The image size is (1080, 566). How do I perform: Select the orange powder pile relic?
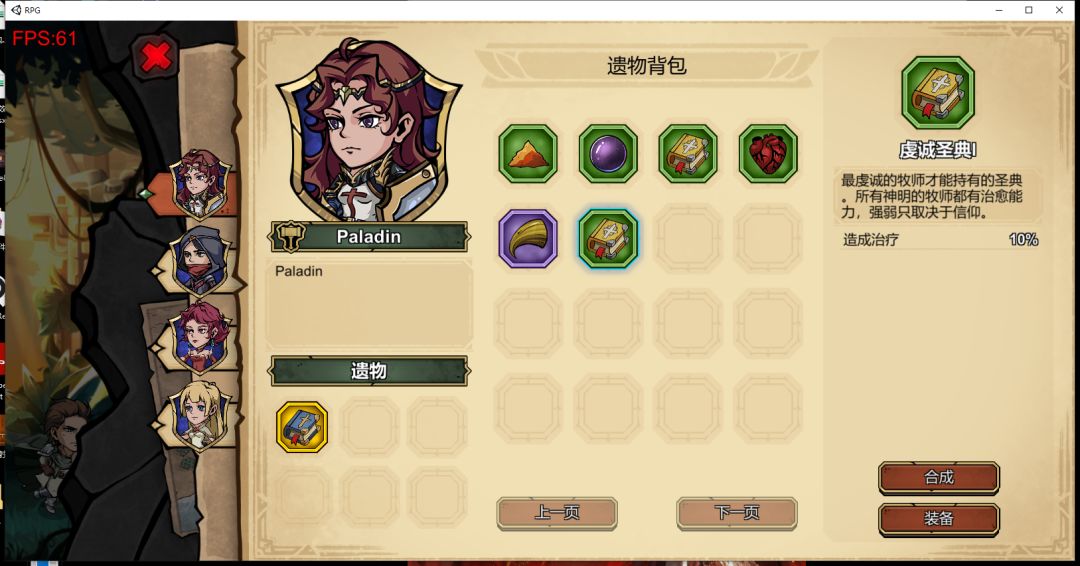[x=528, y=154]
